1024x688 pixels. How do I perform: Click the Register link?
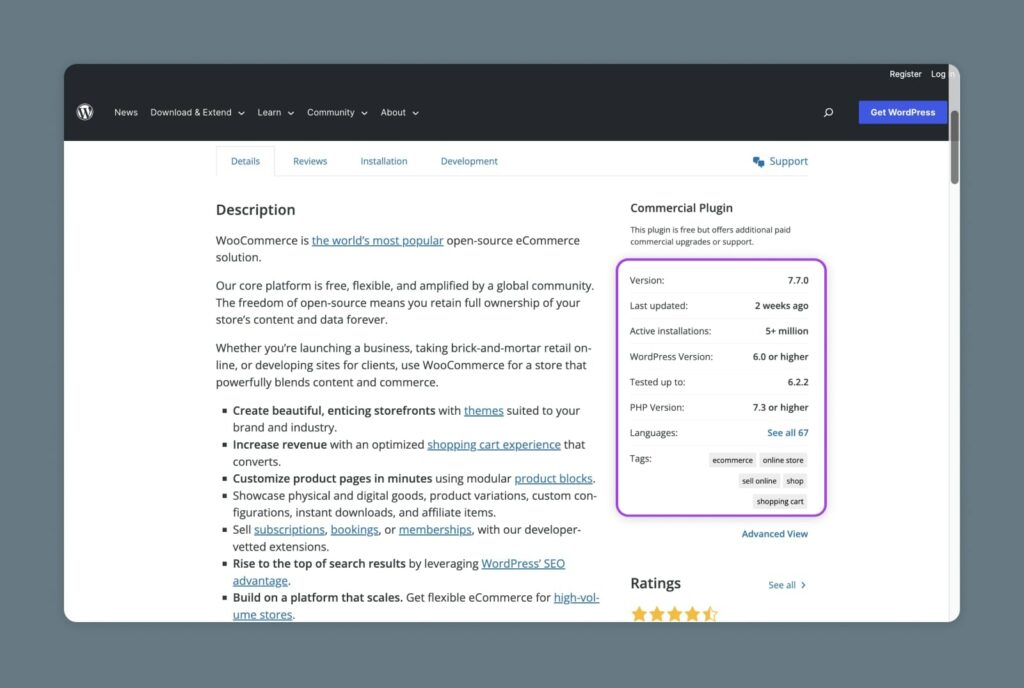[906, 73]
